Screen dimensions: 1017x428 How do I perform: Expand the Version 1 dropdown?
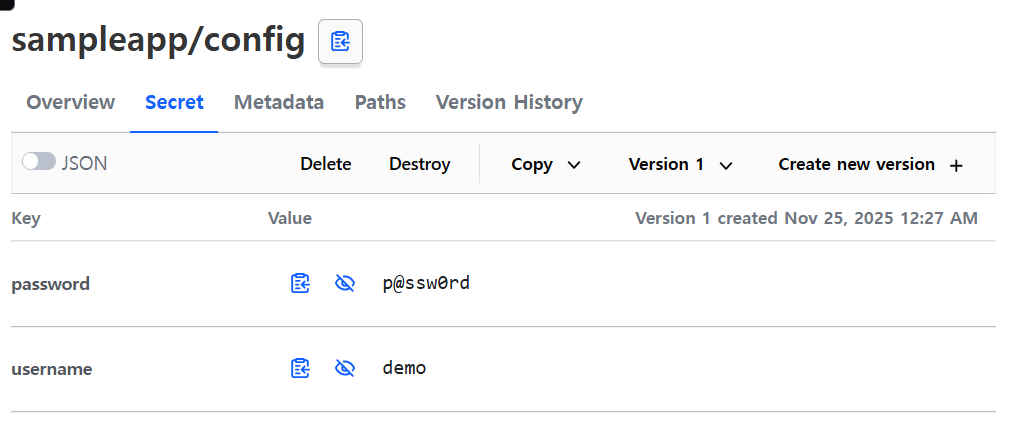680,164
